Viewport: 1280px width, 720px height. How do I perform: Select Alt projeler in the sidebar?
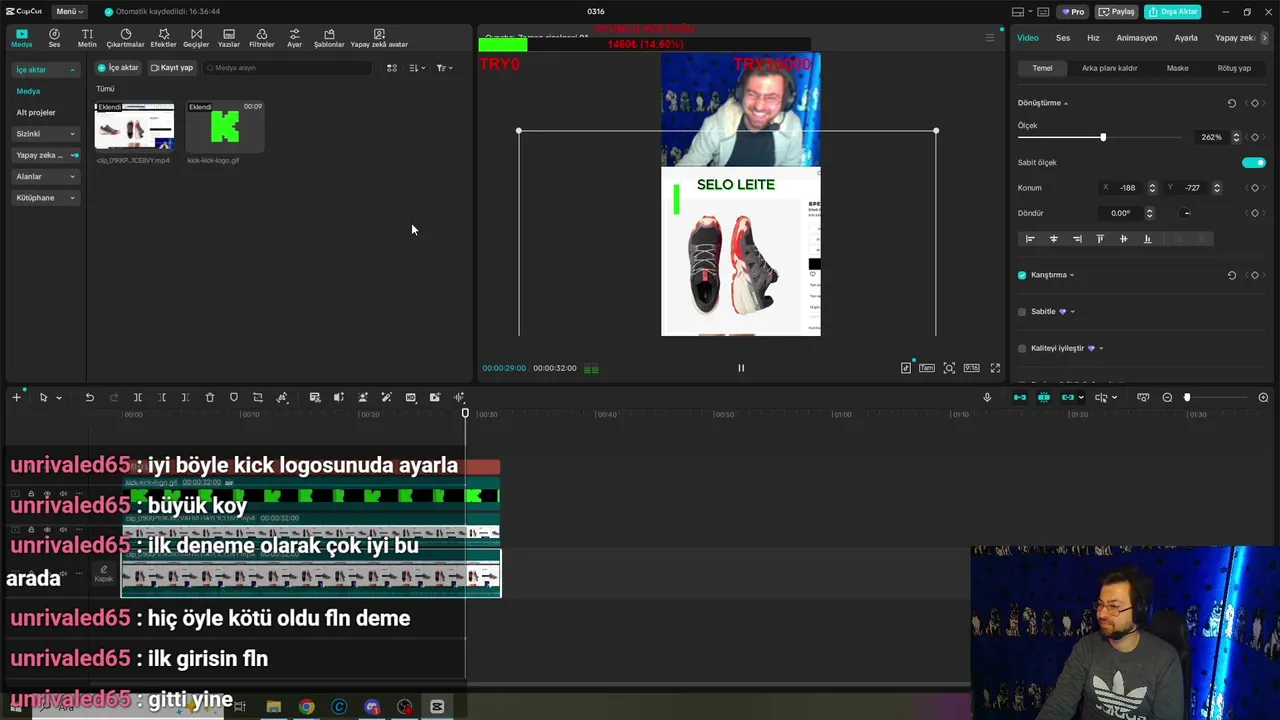tap(36, 113)
